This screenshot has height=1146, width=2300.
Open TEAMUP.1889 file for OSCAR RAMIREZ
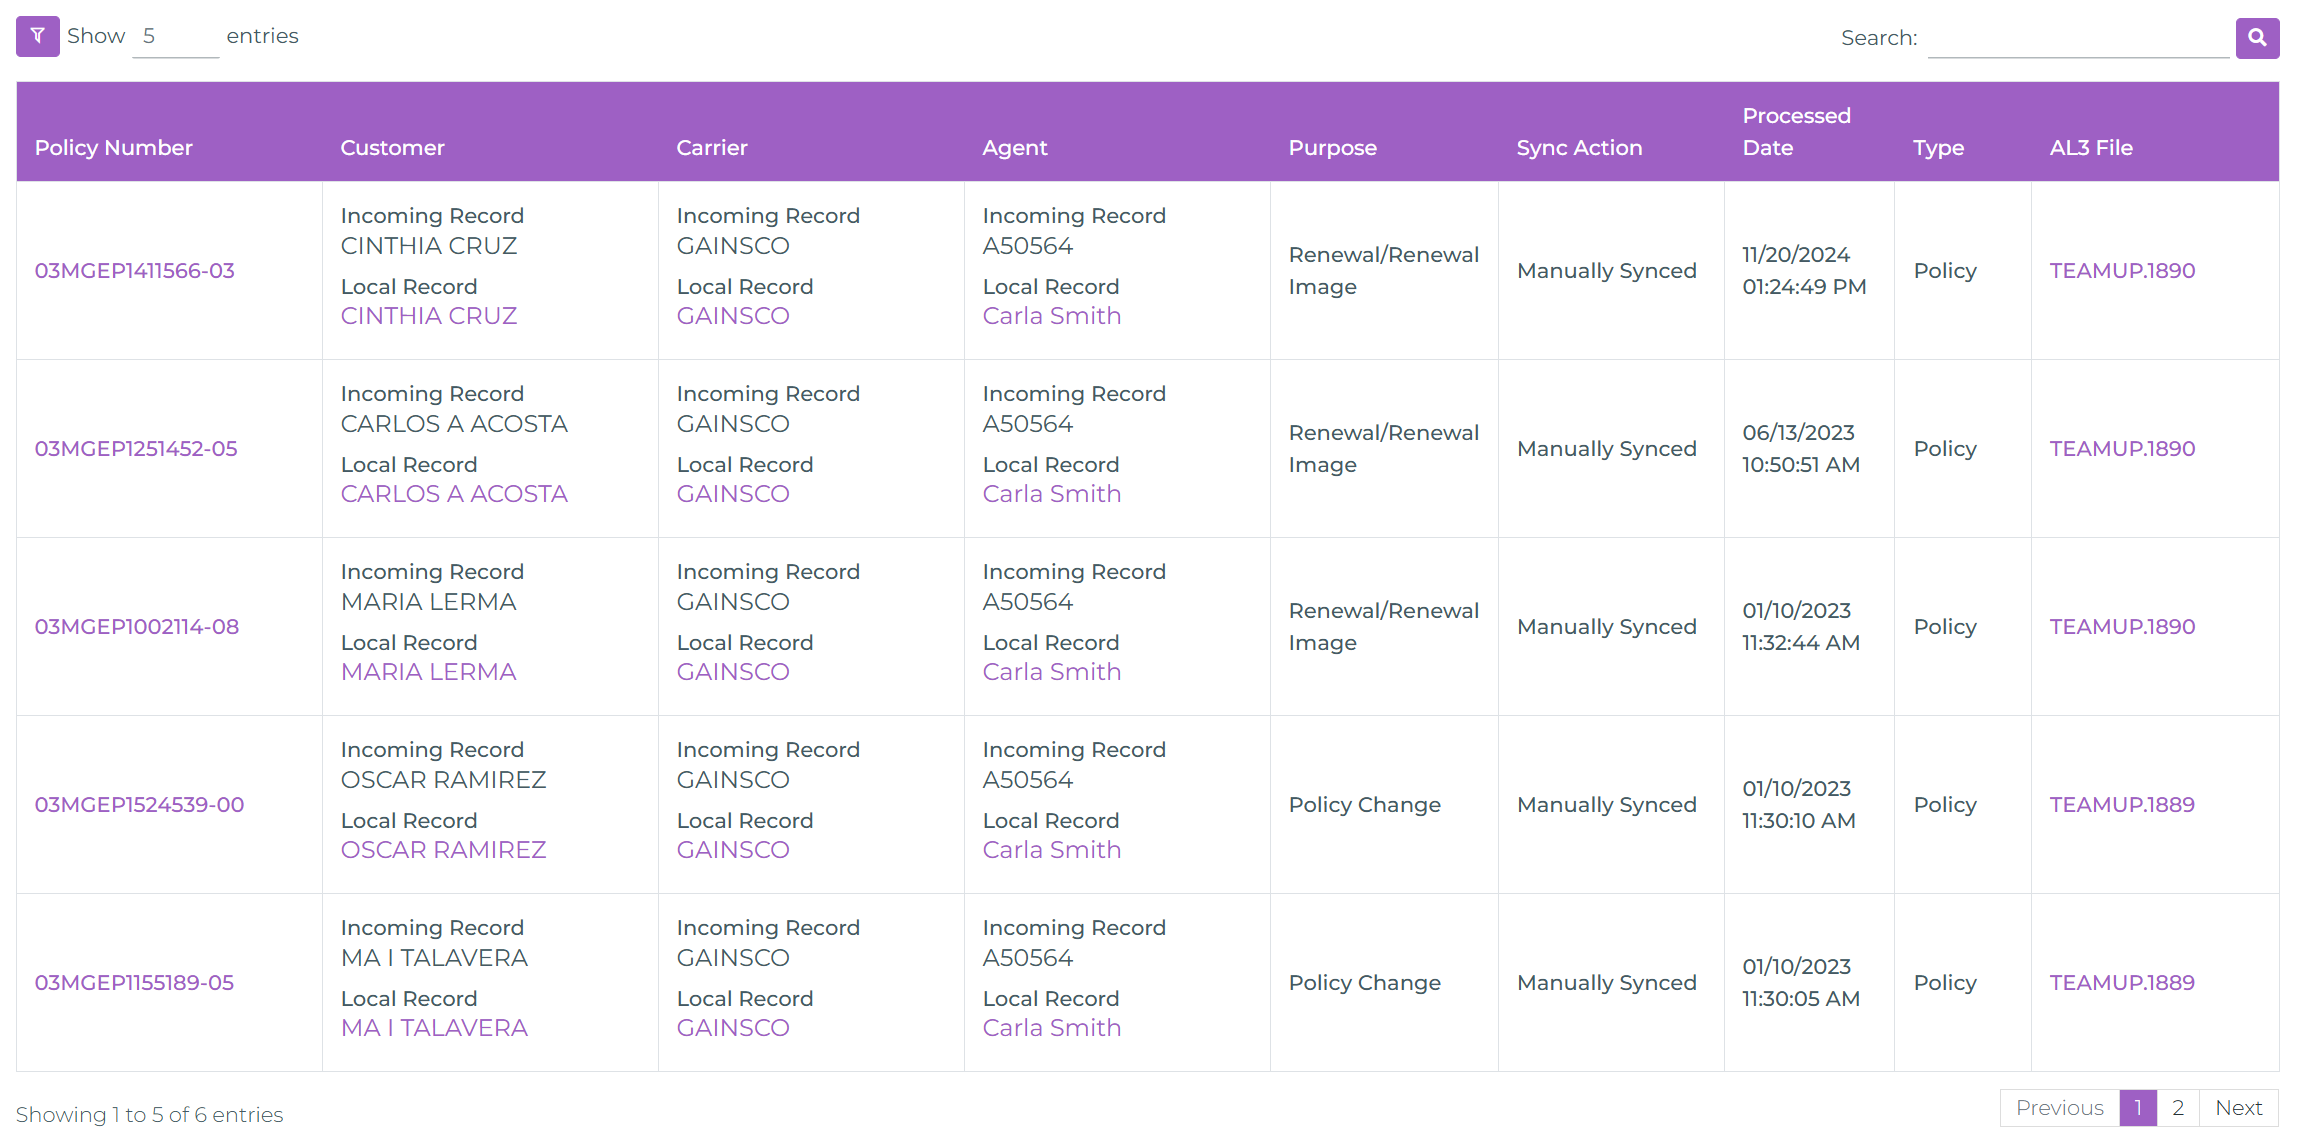click(2121, 805)
